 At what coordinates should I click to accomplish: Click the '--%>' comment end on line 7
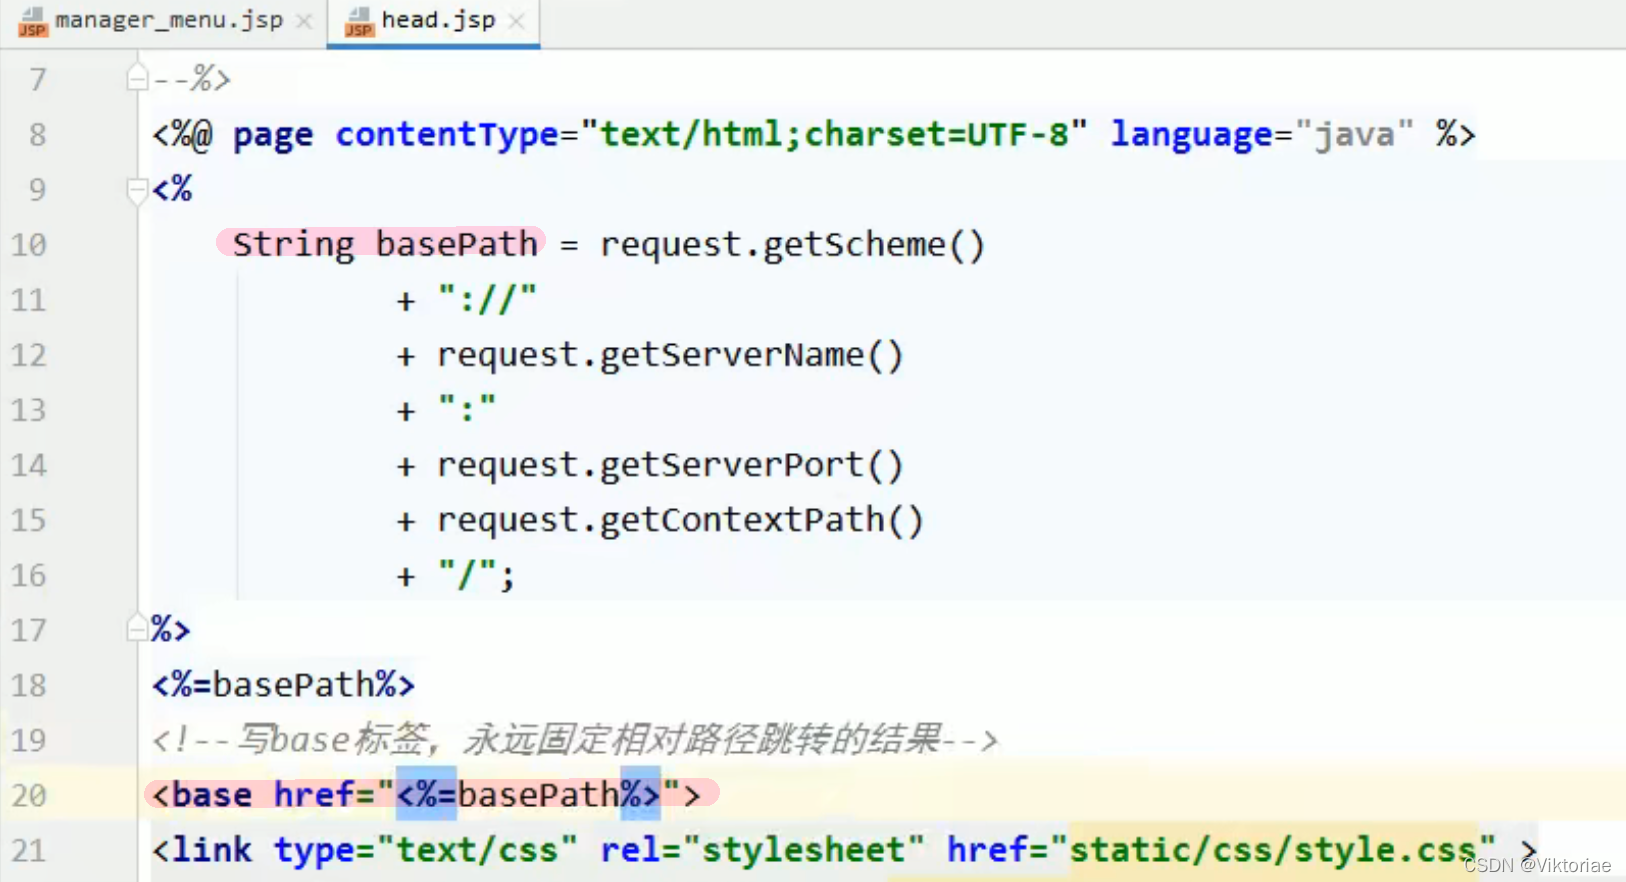point(191,78)
